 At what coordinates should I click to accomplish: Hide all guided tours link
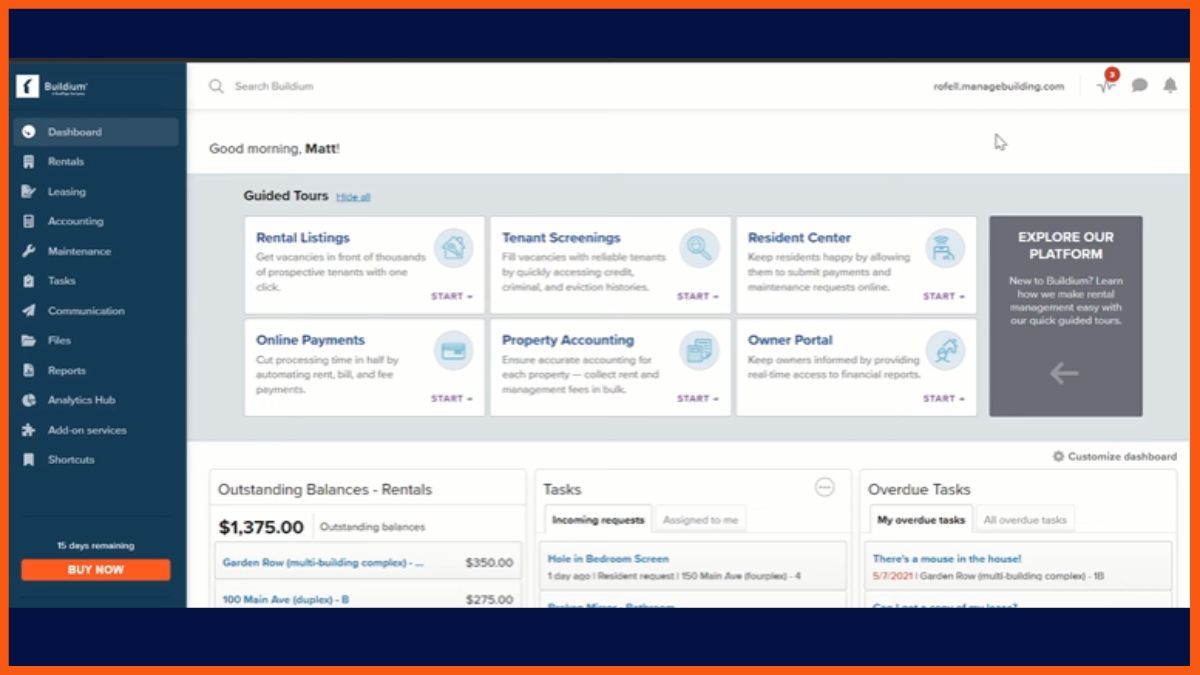coord(353,197)
